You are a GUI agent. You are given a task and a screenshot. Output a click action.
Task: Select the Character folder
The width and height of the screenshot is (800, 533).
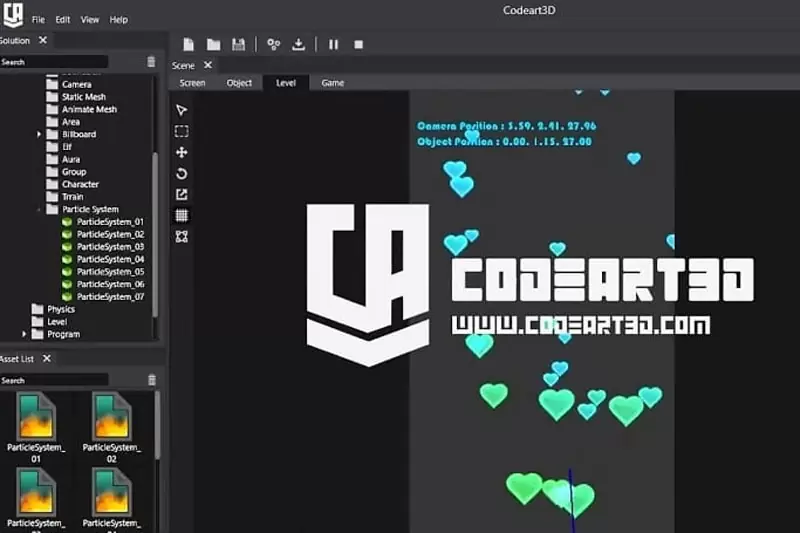tap(72, 184)
